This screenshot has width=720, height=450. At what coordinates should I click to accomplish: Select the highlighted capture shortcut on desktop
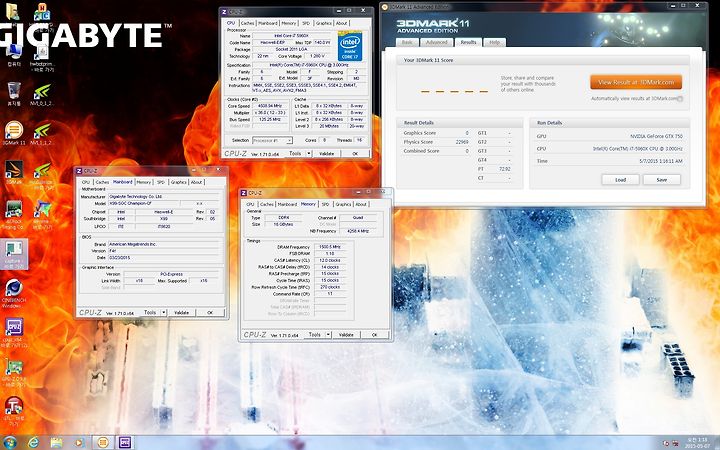point(14,254)
